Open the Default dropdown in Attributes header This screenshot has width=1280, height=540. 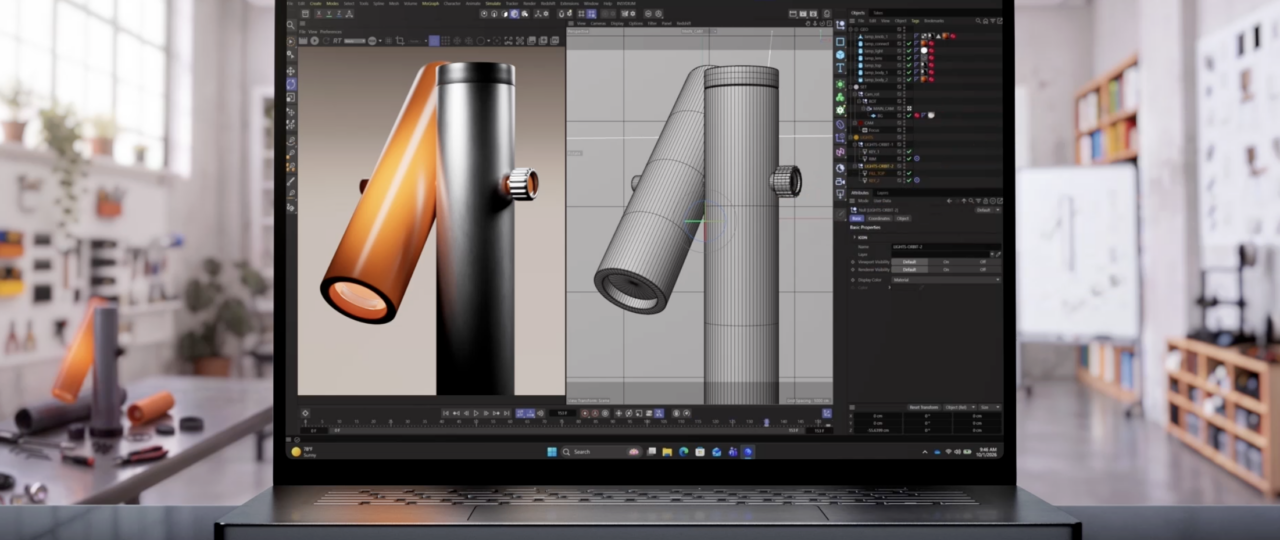tap(988, 210)
